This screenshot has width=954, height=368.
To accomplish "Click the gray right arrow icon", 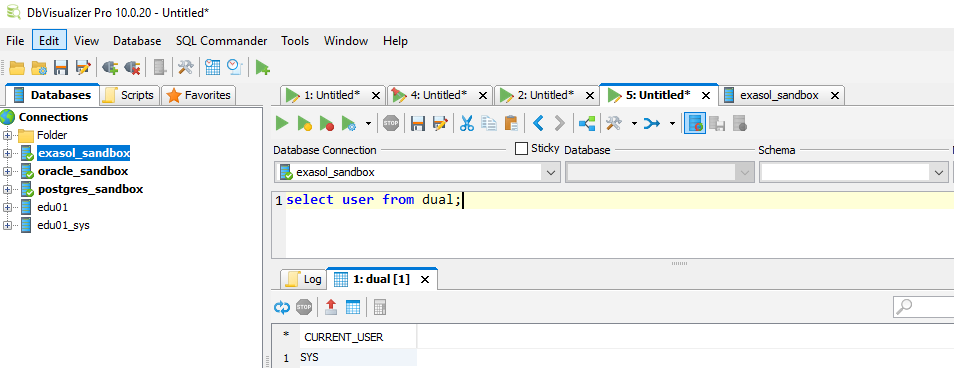I will 560,123.
